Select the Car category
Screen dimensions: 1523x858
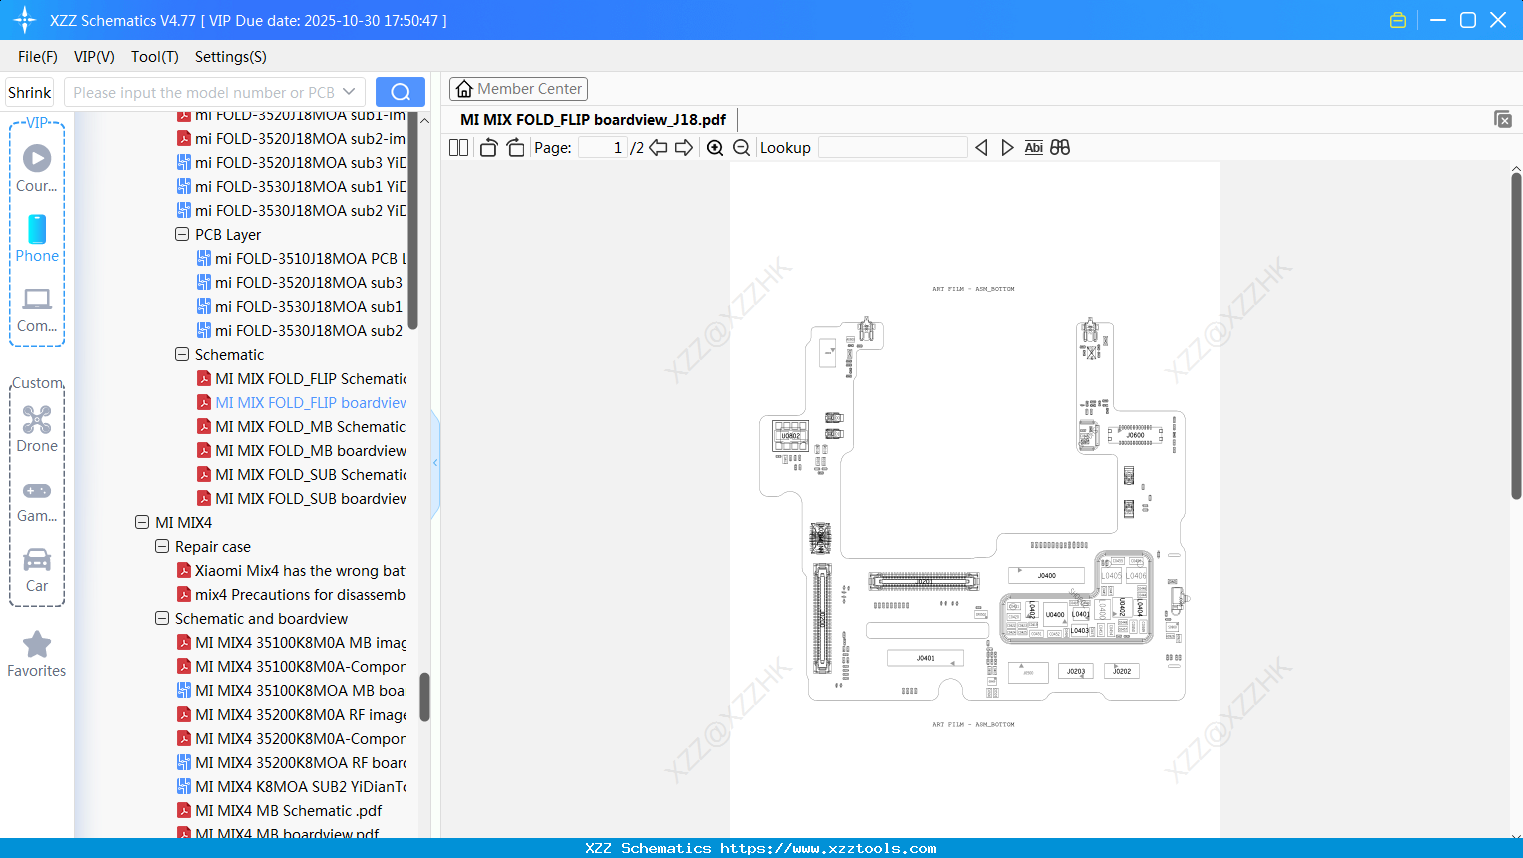pyautogui.click(x=37, y=570)
